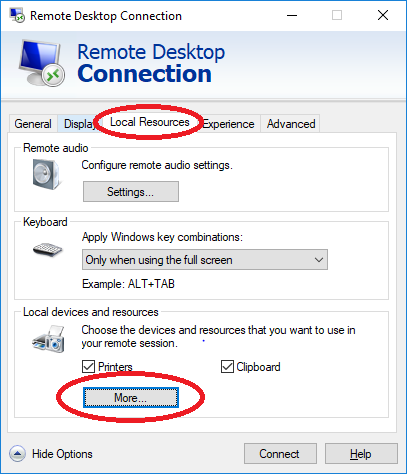Viewport: 407px width, 474px height.
Task: Click the printer and camera devices icon
Action: point(49,339)
